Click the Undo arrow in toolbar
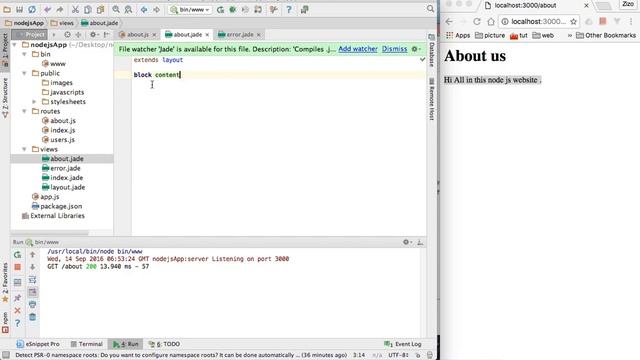The width and height of the screenshot is (640, 360). coord(48,9)
